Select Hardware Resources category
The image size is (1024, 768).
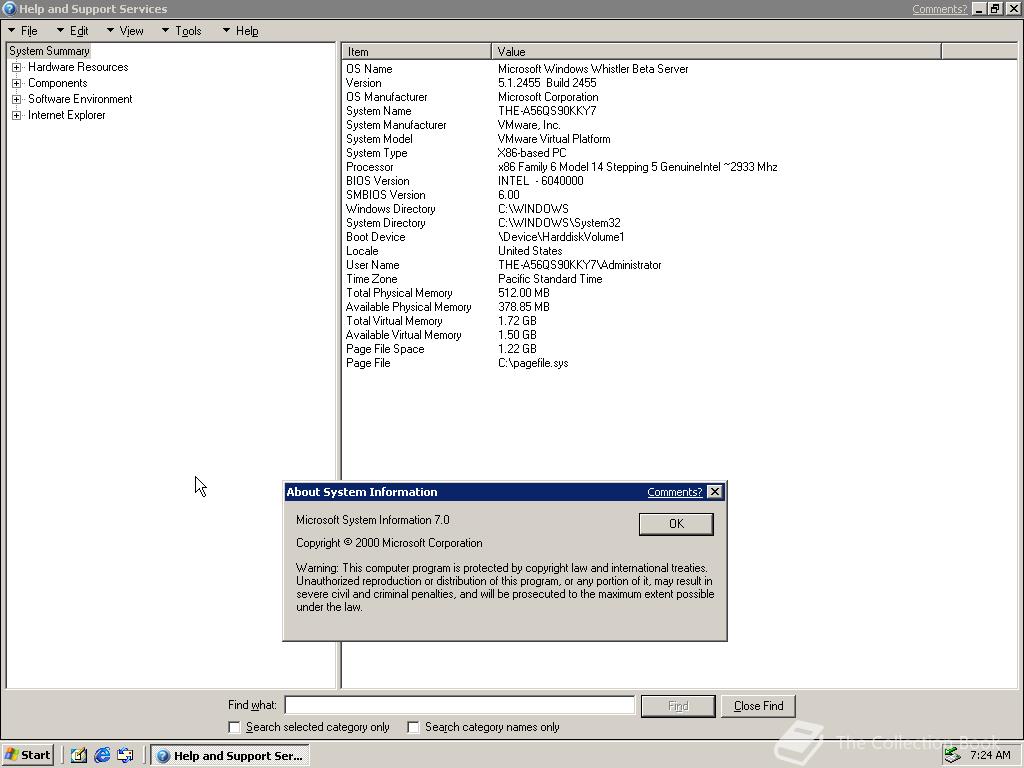click(x=78, y=67)
